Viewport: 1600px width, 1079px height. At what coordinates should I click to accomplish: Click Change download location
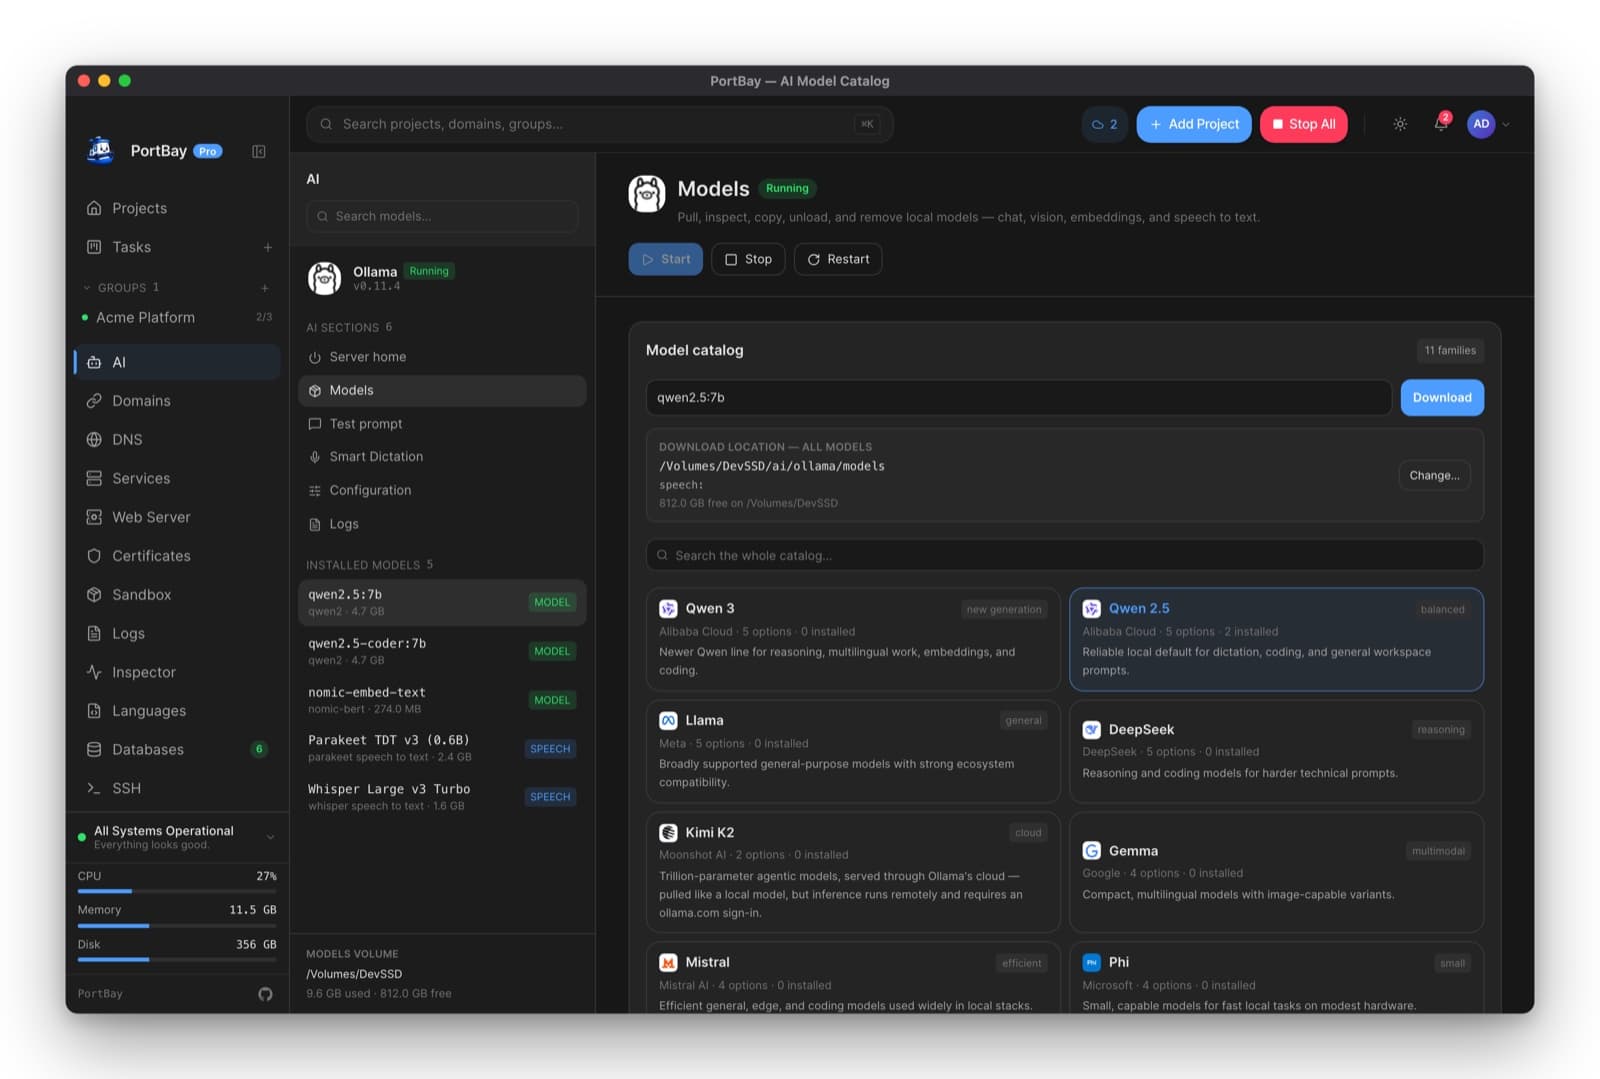tap(1434, 476)
